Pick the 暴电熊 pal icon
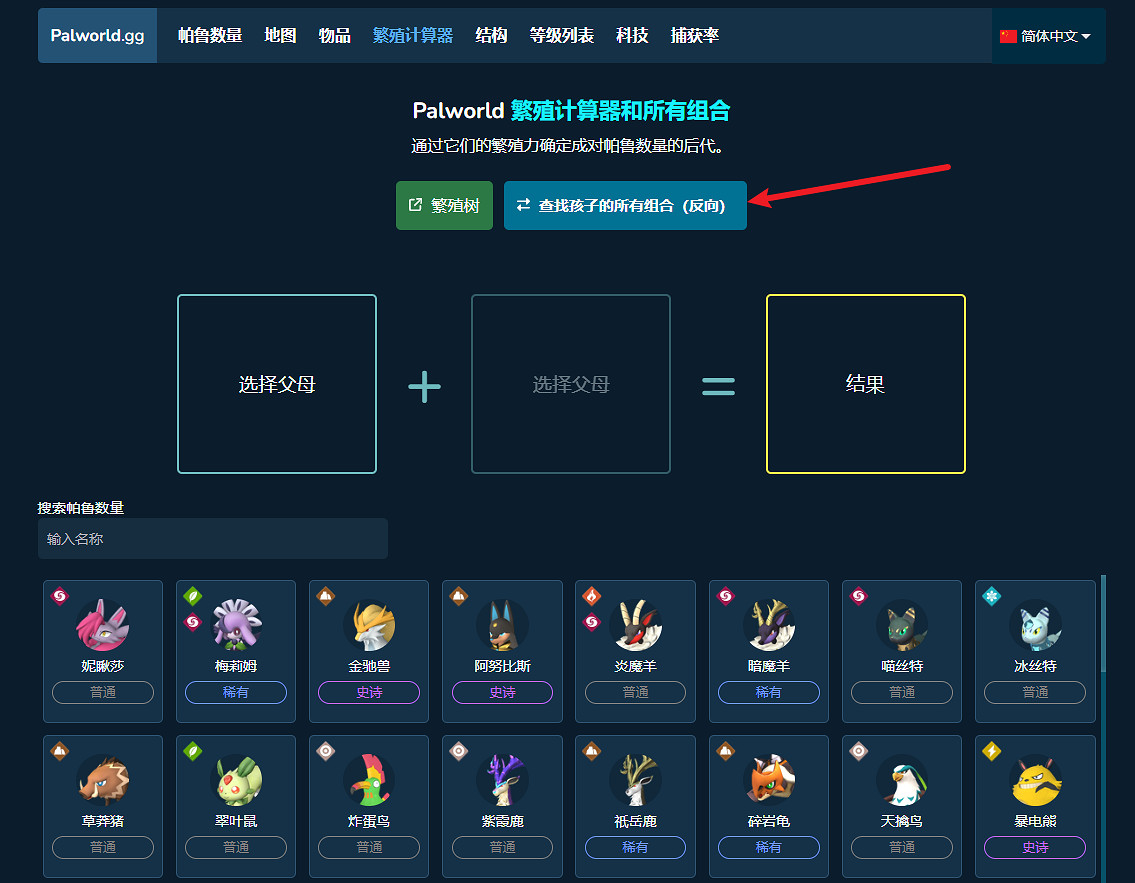 point(1035,780)
